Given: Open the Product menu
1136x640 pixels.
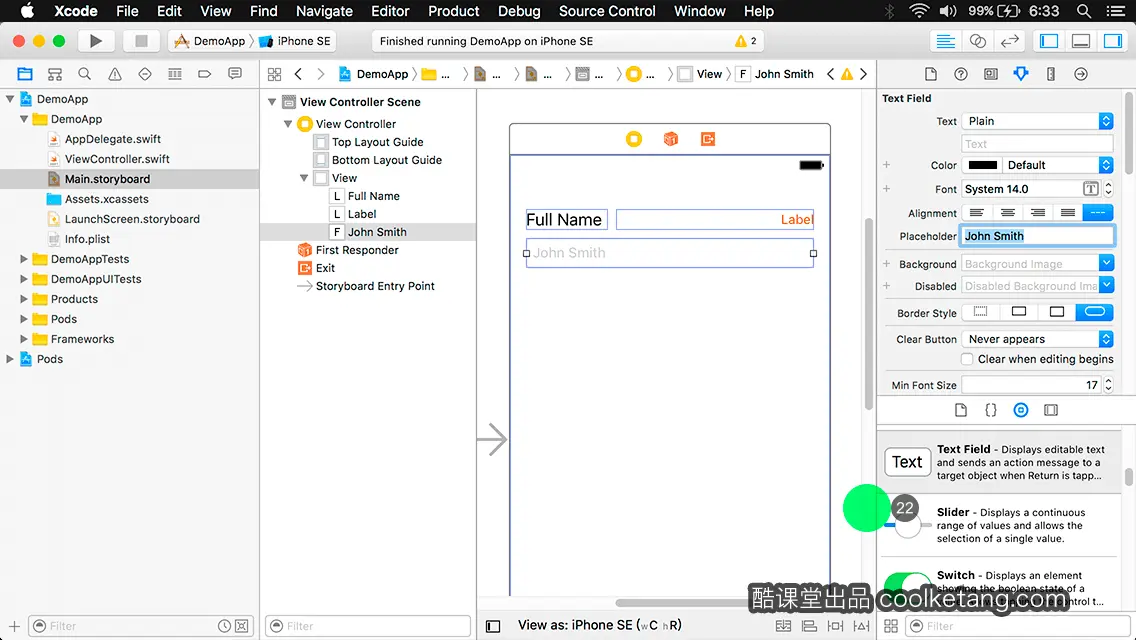Looking at the screenshot, I should coord(454,11).
